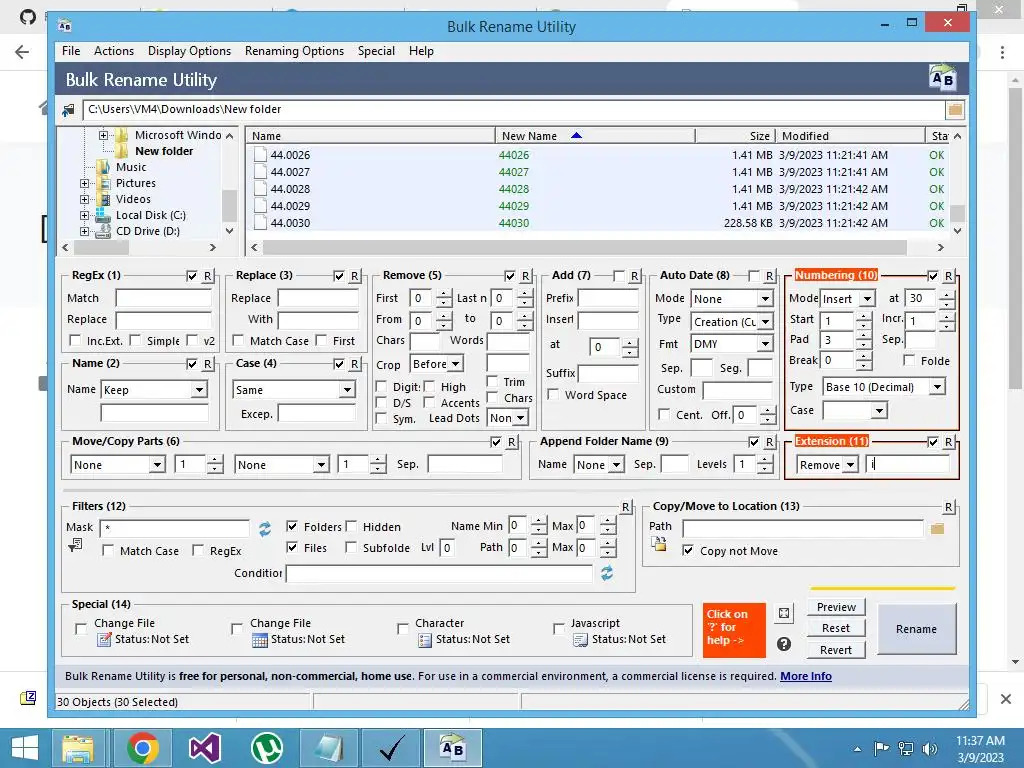Open Google Chrome from the taskbar
Image resolution: width=1024 pixels, height=768 pixels.
point(143,748)
